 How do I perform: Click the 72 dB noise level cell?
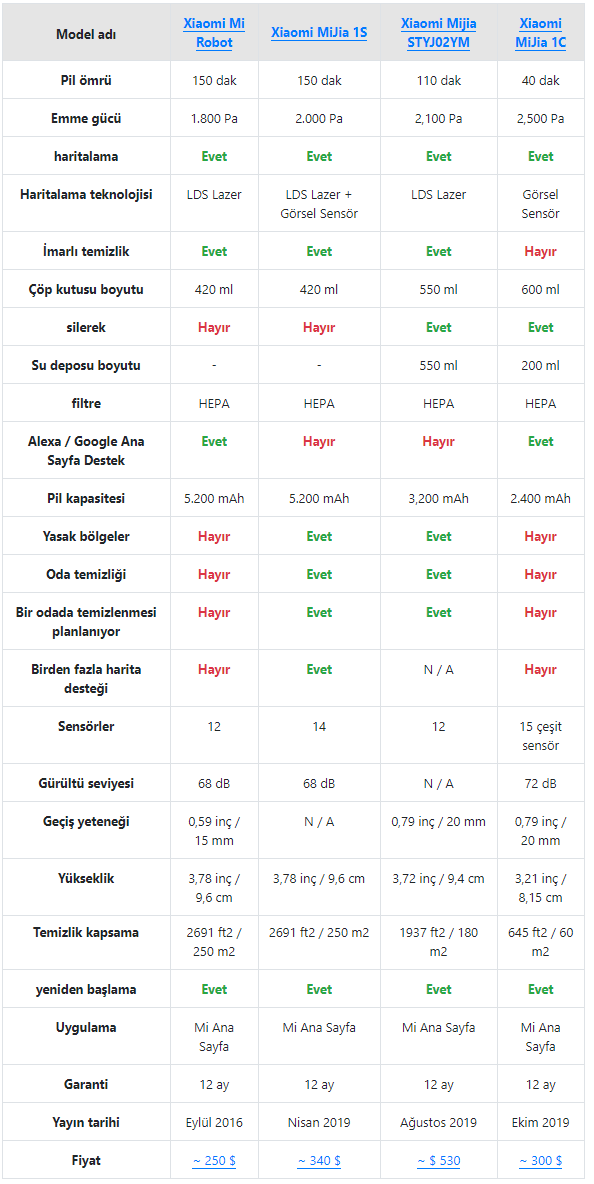540,783
